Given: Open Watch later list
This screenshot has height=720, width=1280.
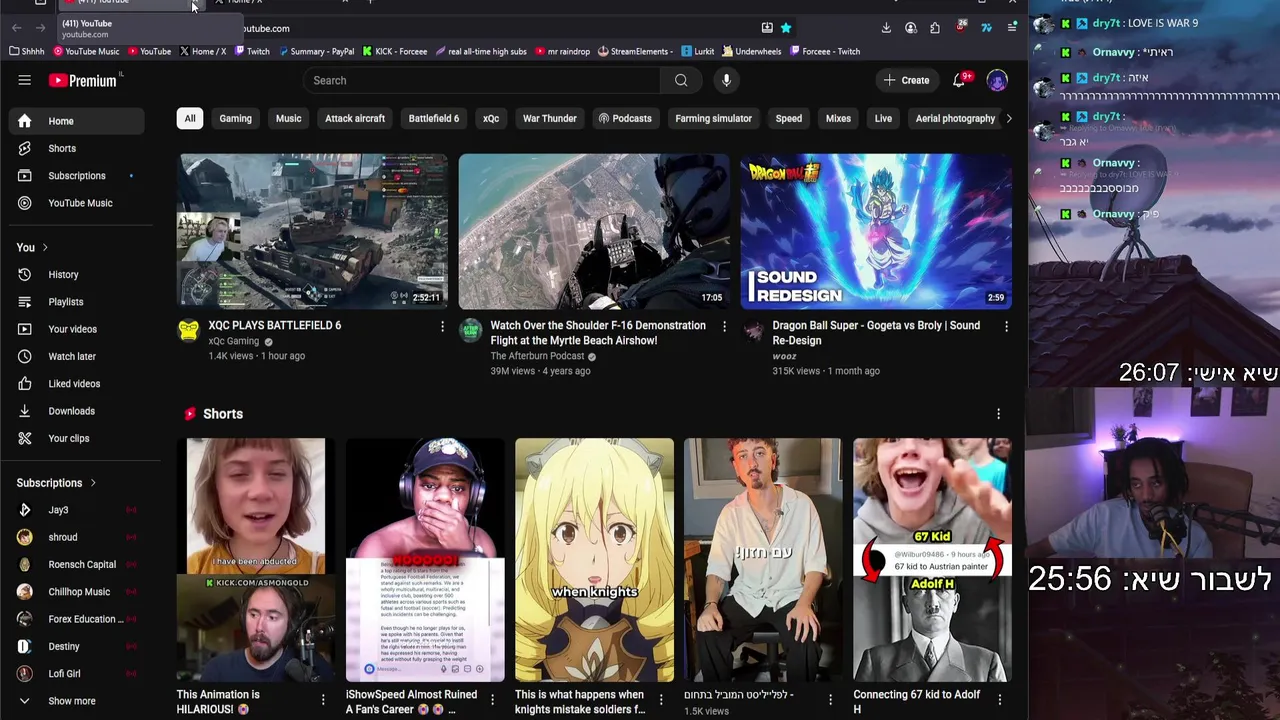Looking at the screenshot, I should pyautogui.click(x=77, y=356).
